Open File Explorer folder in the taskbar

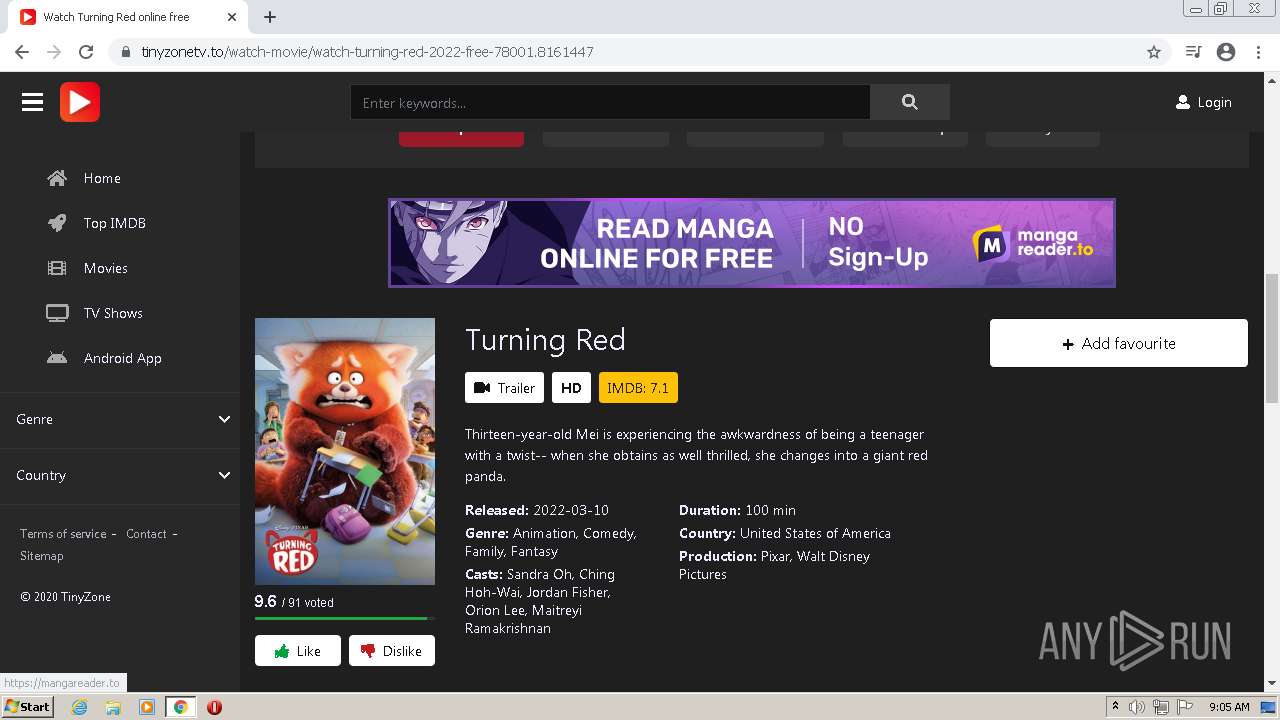click(113, 707)
